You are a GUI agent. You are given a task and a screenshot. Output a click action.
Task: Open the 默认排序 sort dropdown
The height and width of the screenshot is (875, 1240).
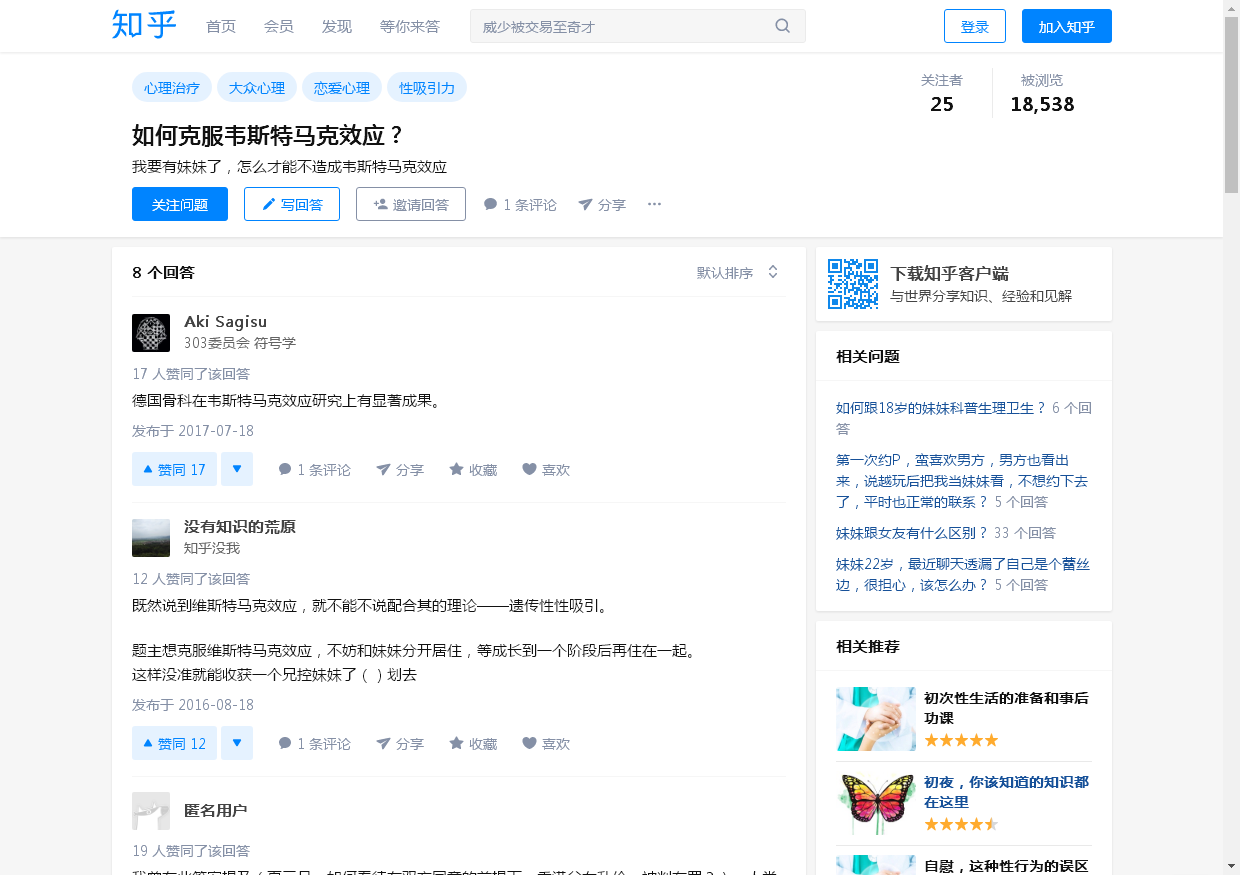[738, 272]
